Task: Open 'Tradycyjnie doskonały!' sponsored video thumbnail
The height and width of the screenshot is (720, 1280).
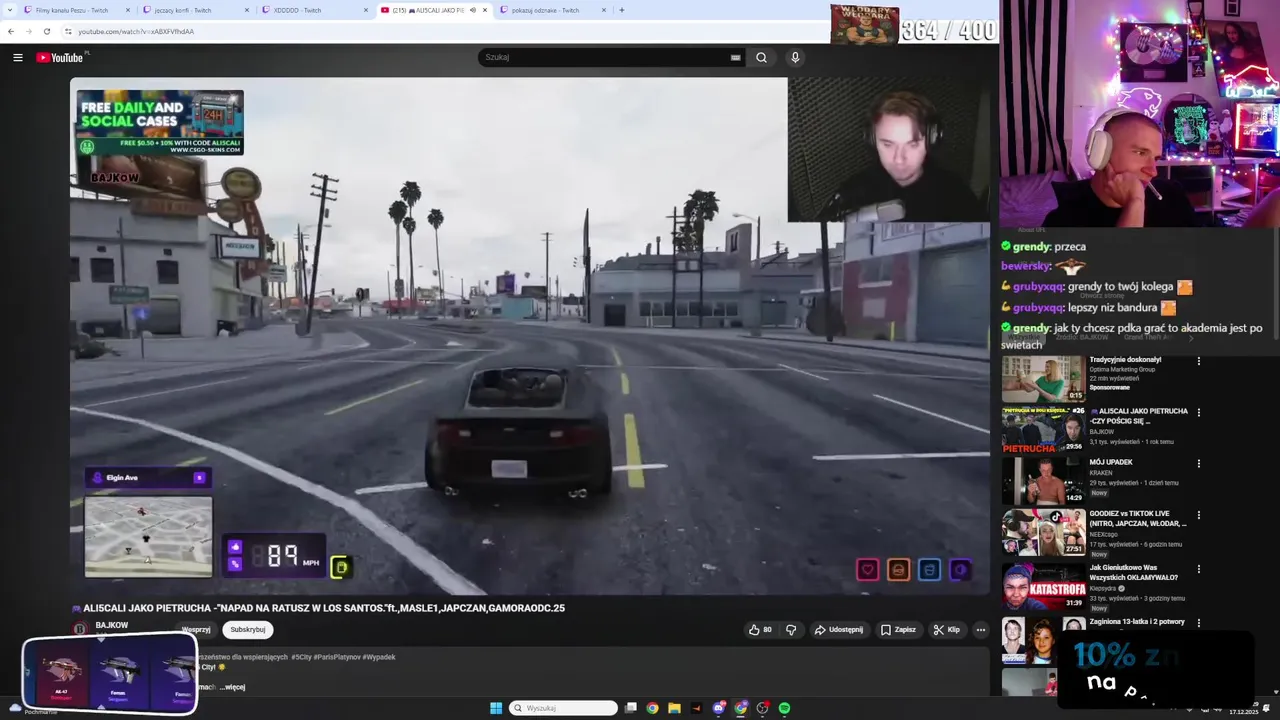Action: pyautogui.click(x=1043, y=378)
